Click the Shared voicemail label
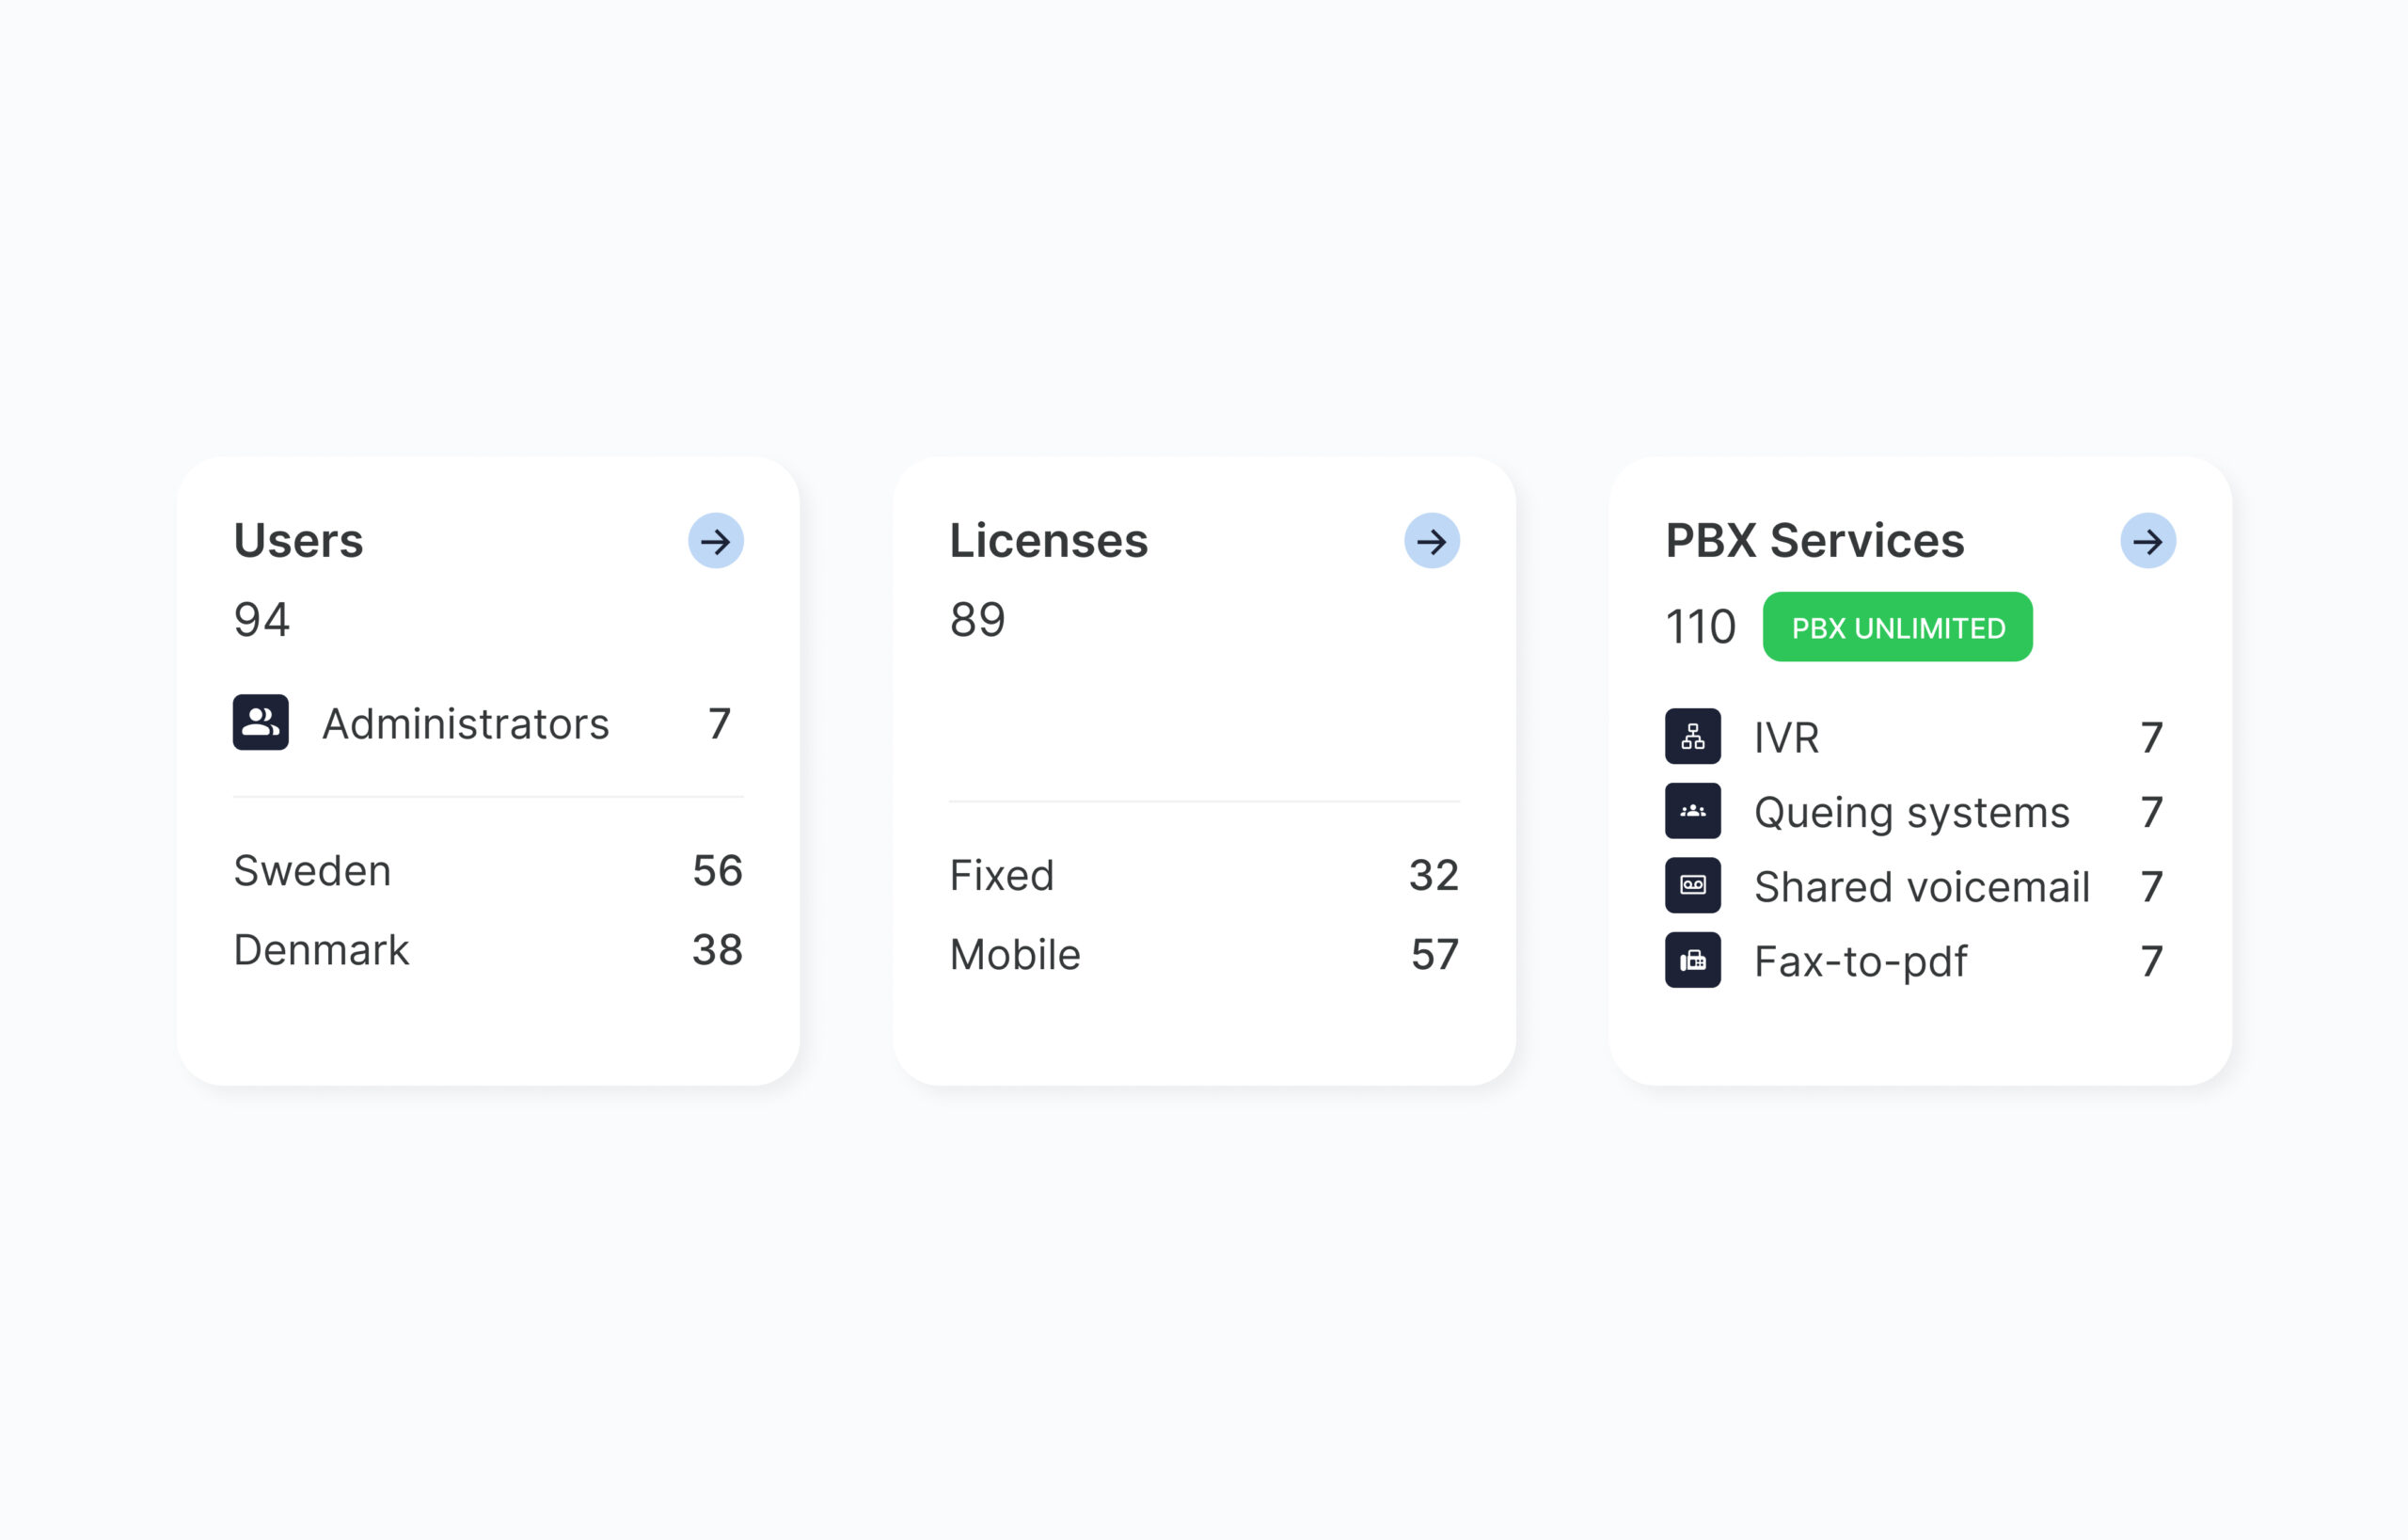This screenshot has height=1540, width=2408. coord(1921,887)
